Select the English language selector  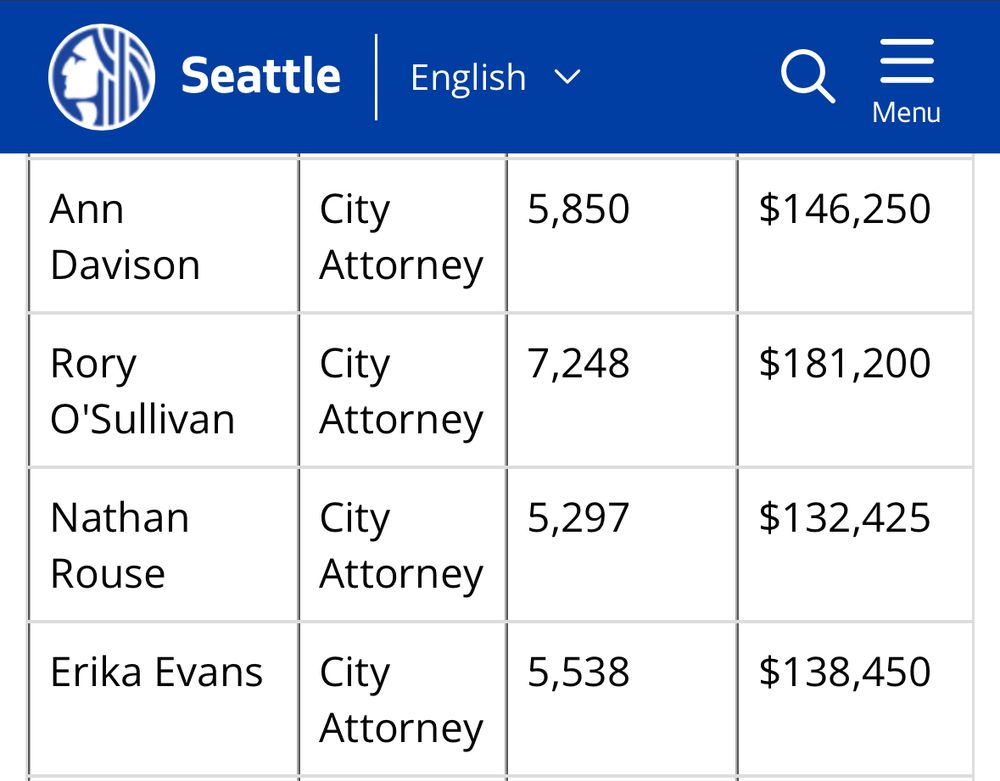coord(496,78)
